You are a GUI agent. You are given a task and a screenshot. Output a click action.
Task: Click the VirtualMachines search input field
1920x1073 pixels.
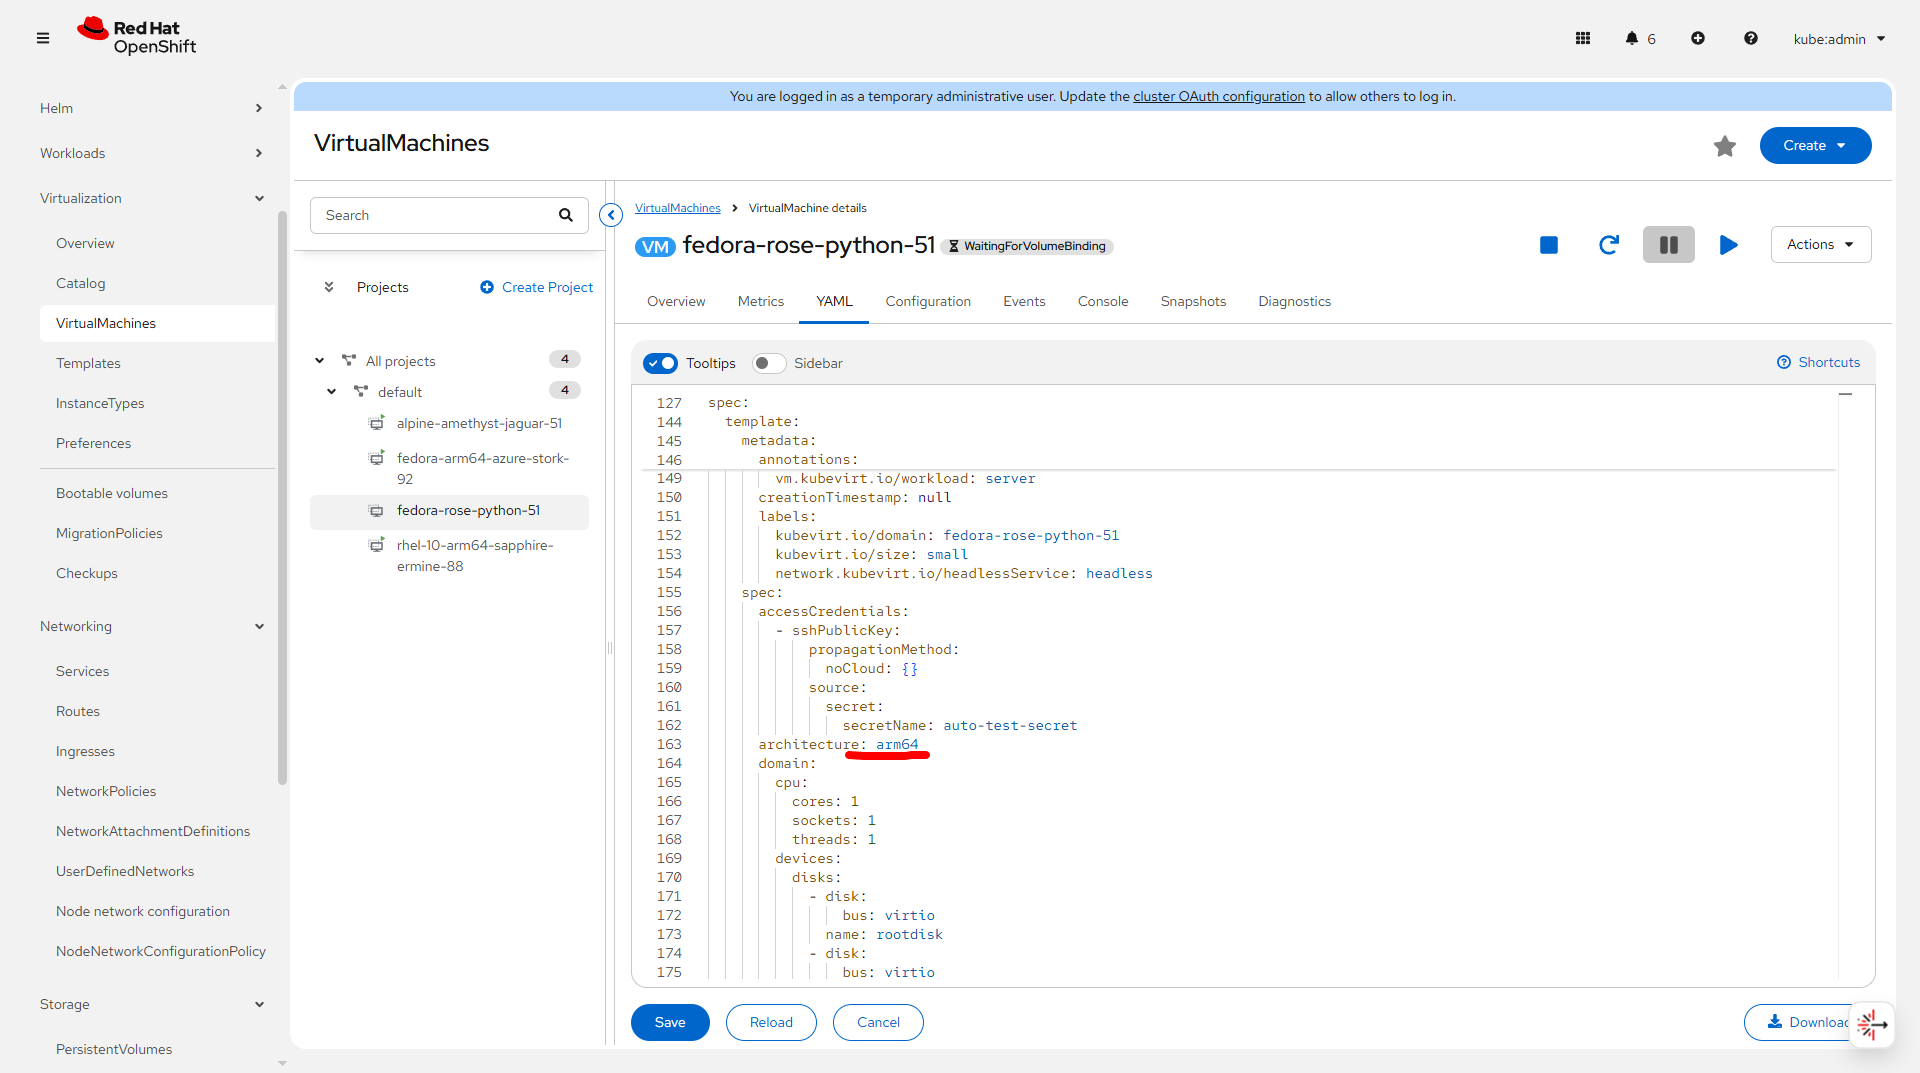pos(435,215)
